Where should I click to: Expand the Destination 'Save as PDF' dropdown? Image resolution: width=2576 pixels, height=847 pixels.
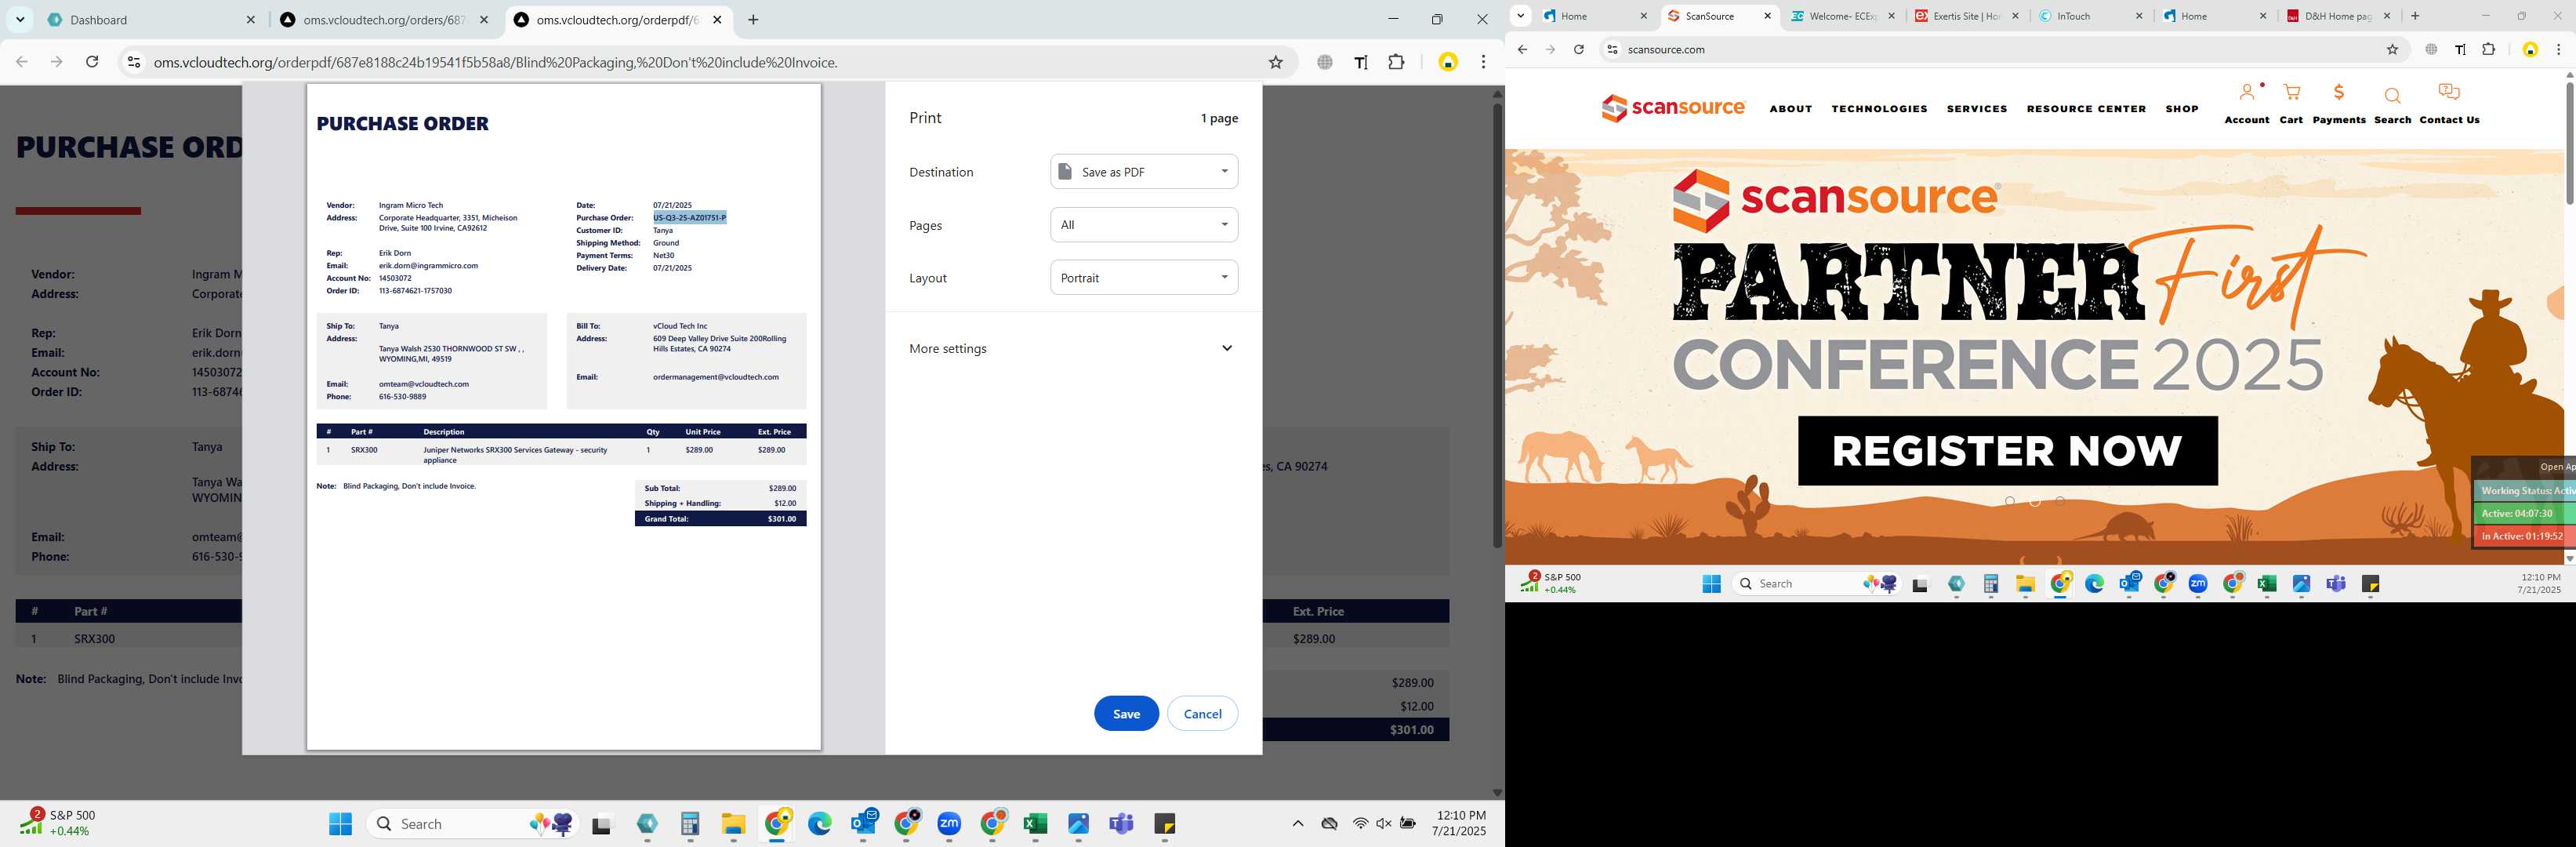(x=1144, y=172)
